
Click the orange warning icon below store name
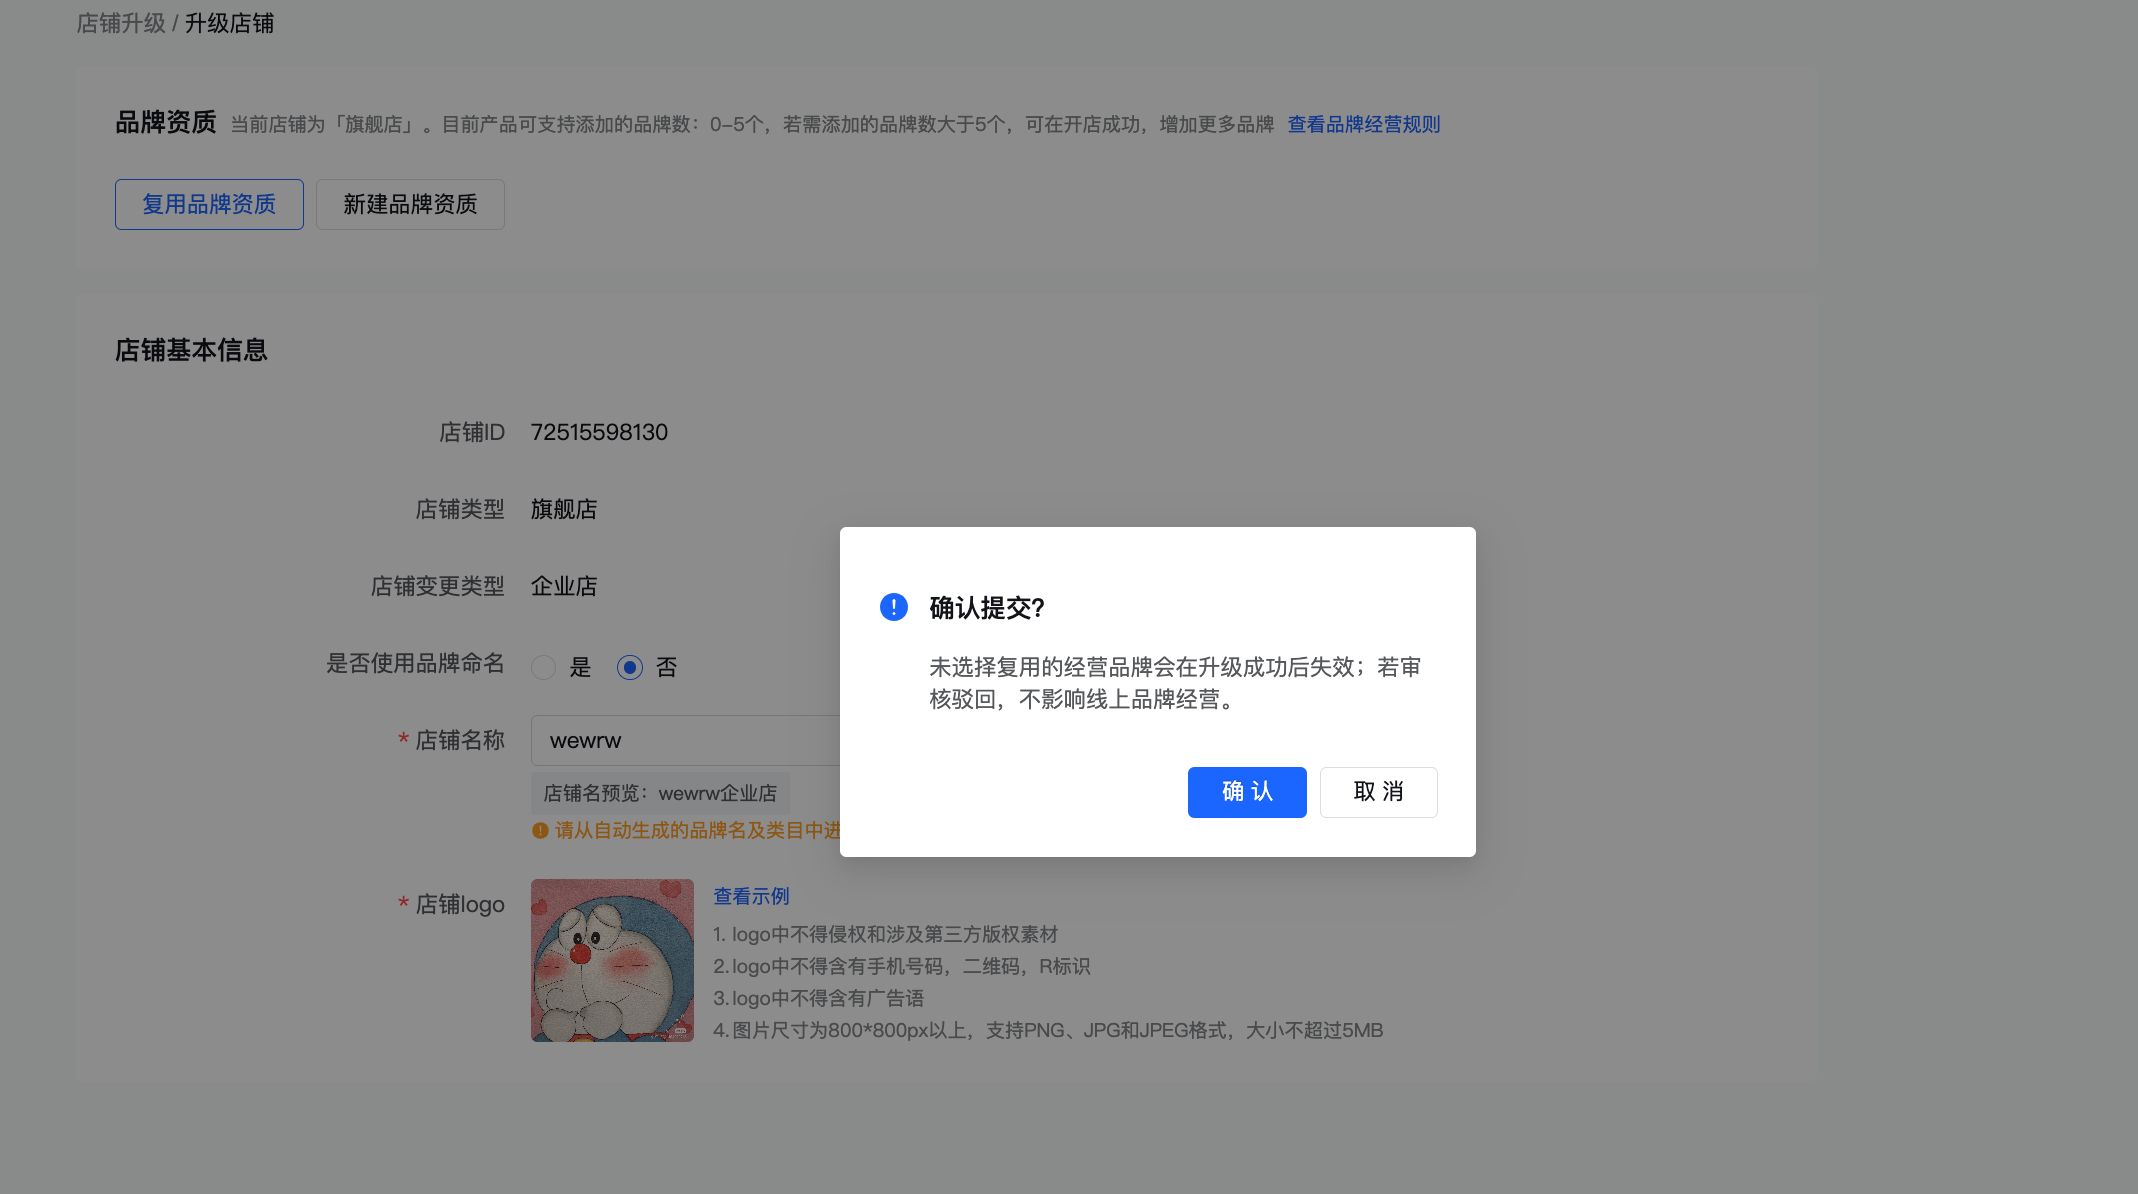tap(540, 830)
